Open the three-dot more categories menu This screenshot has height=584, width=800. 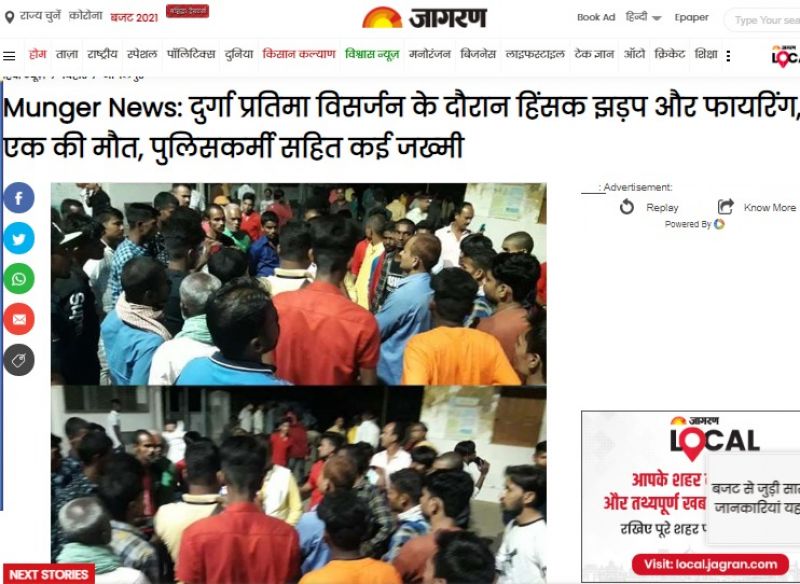(728, 56)
